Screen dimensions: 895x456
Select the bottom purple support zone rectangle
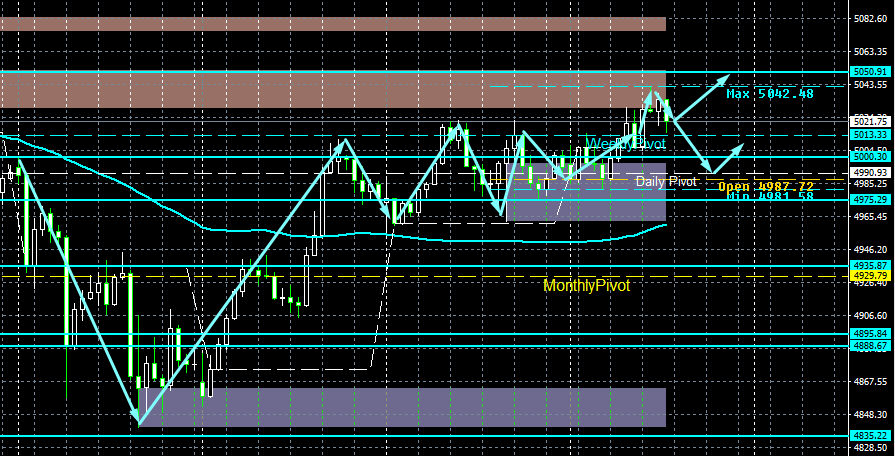[402, 407]
